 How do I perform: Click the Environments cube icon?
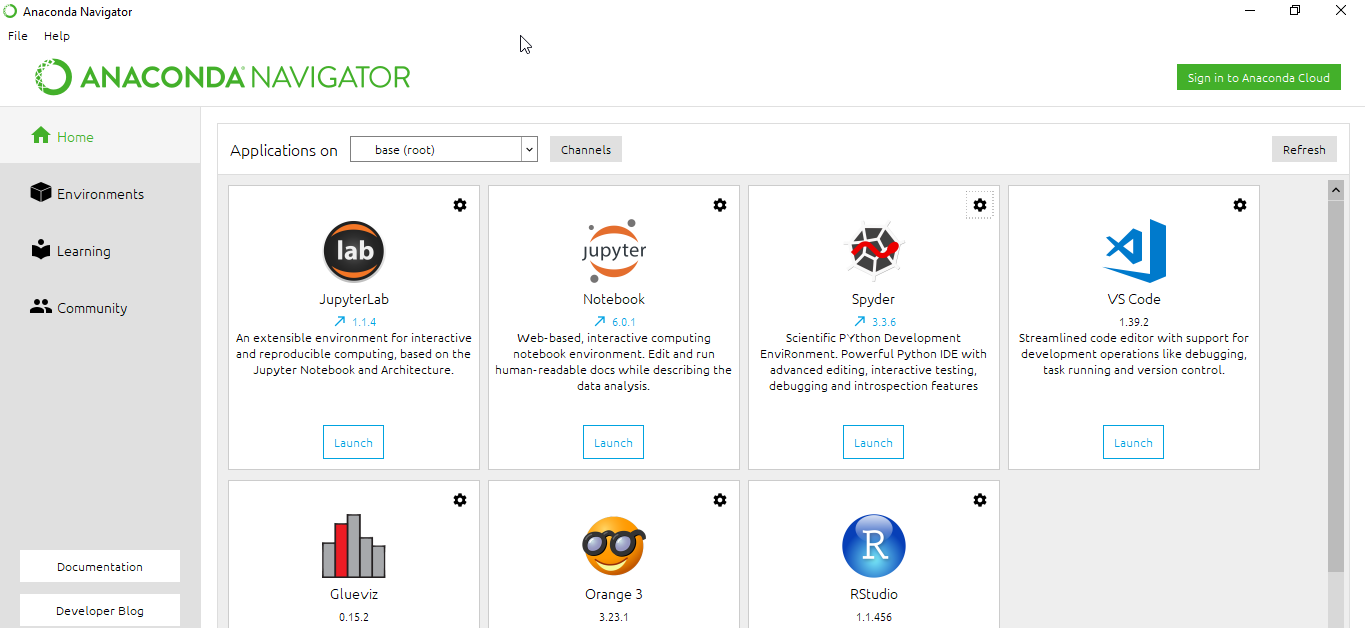pyautogui.click(x=41, y=192)
